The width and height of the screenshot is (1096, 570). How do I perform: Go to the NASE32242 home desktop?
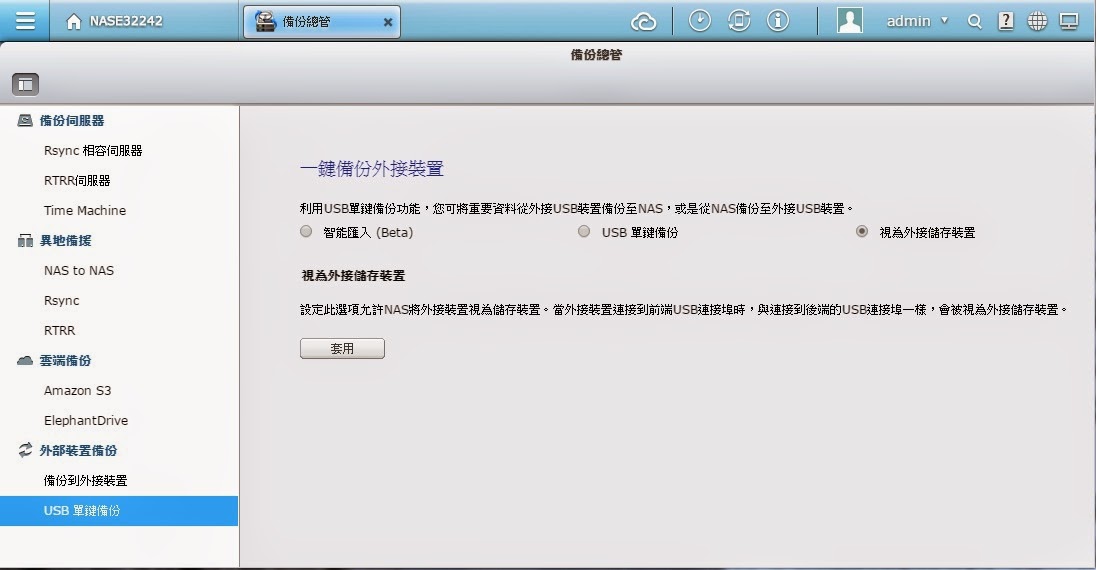coord(114,22)
